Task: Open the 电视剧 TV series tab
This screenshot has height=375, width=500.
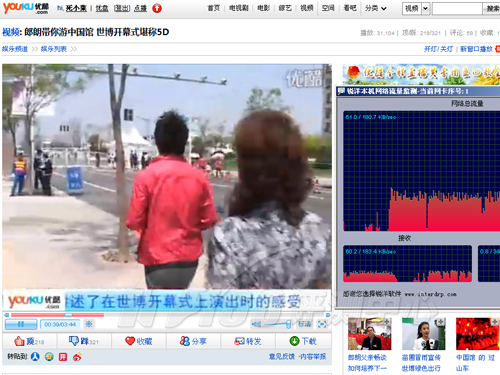Action: pos(239,8)
